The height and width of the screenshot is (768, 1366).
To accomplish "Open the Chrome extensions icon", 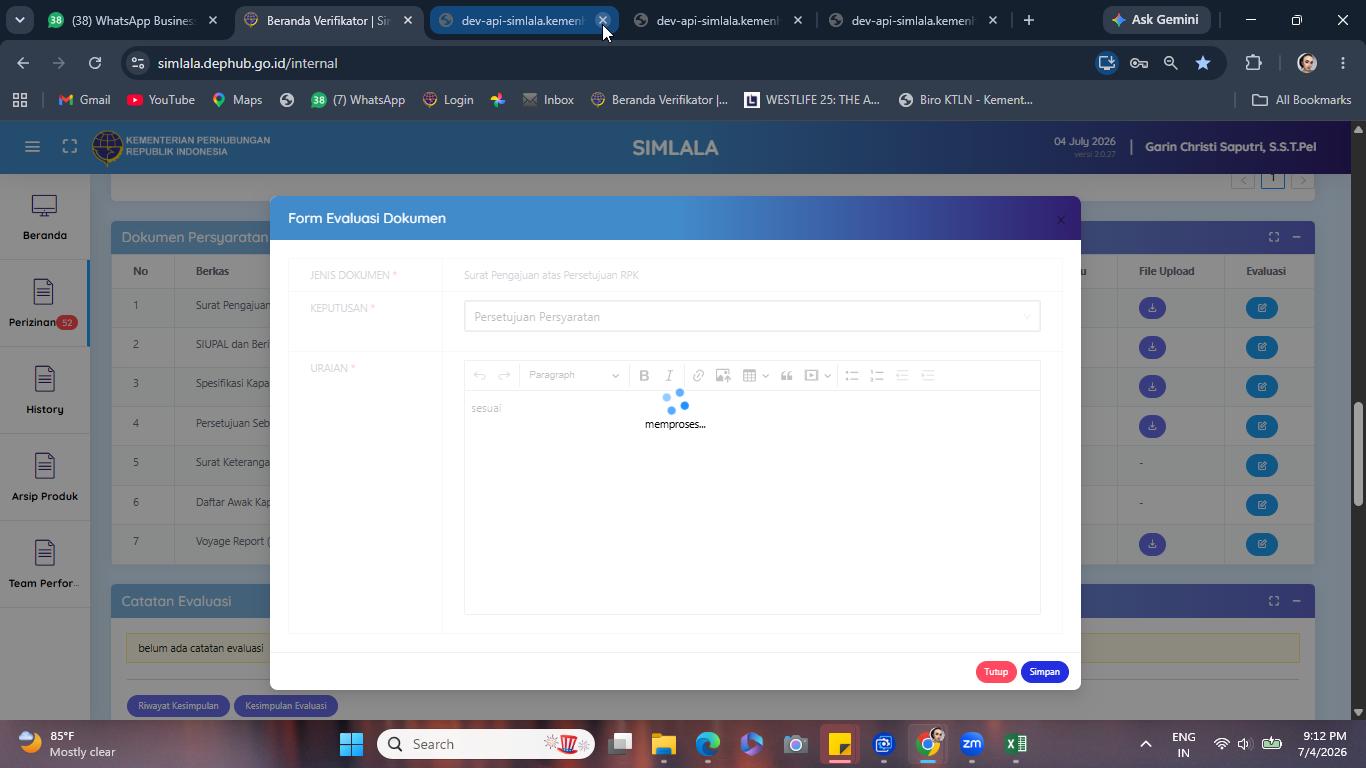I will click(x=1253, y=63).
